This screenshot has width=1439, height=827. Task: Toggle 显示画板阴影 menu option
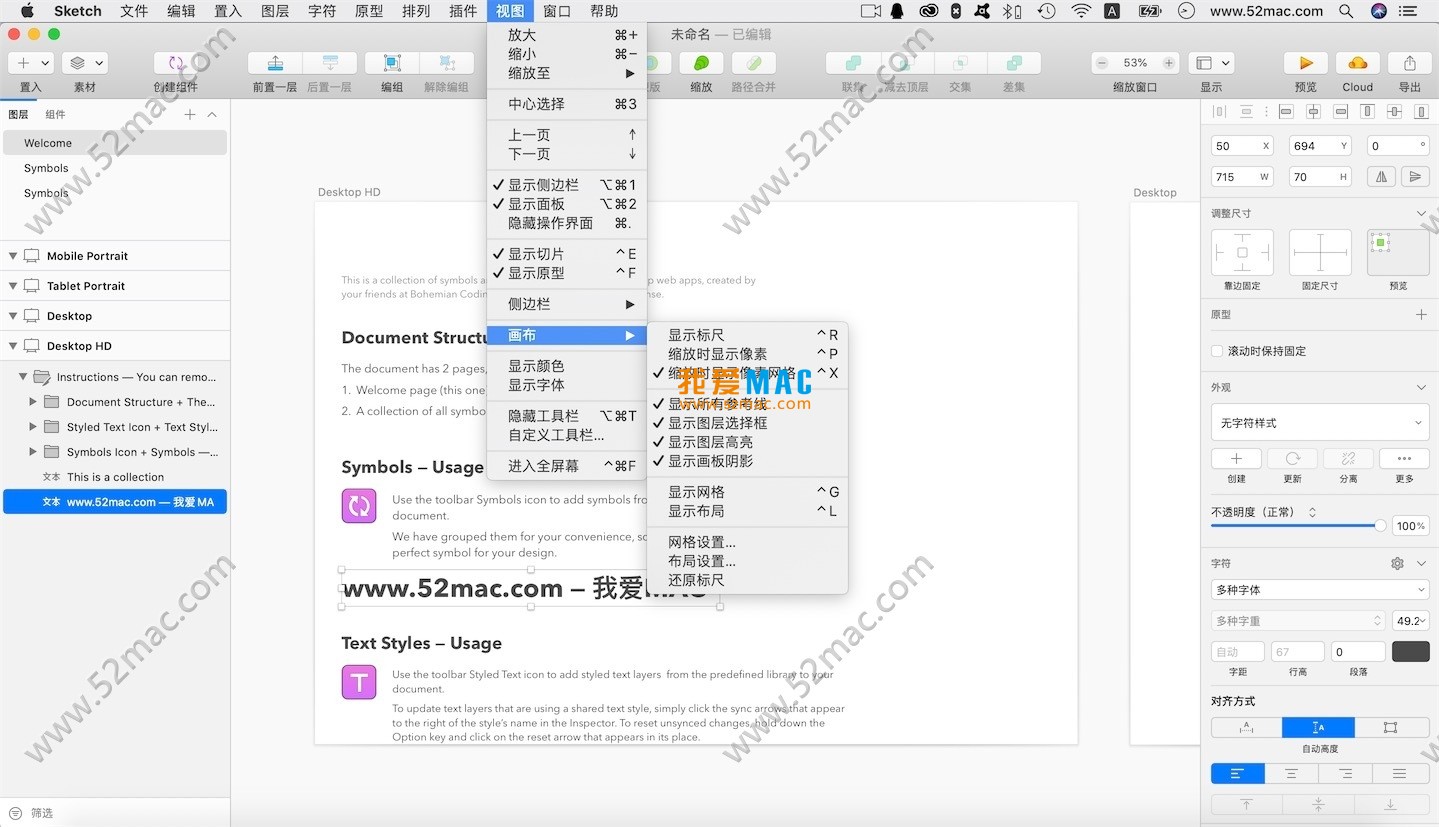pyautogui.click(x=748, y=461)
